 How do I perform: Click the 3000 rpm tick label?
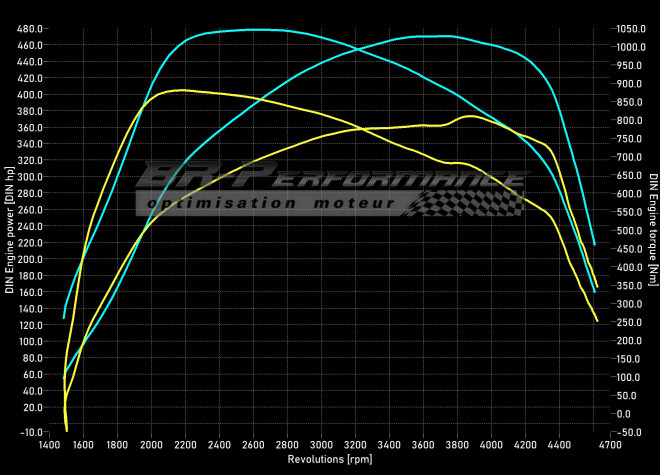322,446
